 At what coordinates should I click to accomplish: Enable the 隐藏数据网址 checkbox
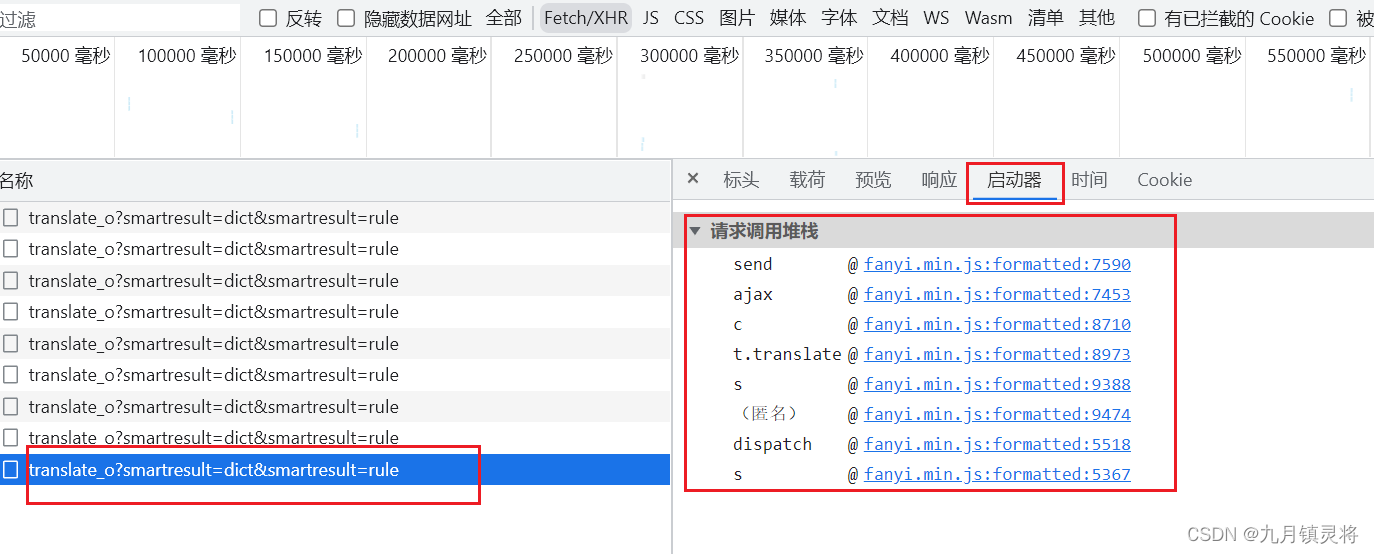(x=346, y=18)
